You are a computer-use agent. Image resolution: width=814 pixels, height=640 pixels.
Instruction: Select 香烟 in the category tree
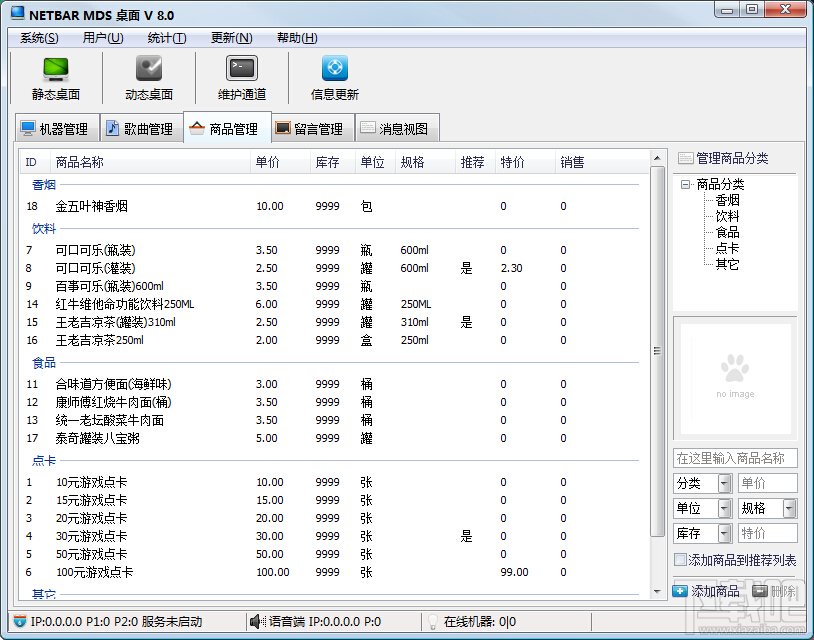tap(727, 200)
